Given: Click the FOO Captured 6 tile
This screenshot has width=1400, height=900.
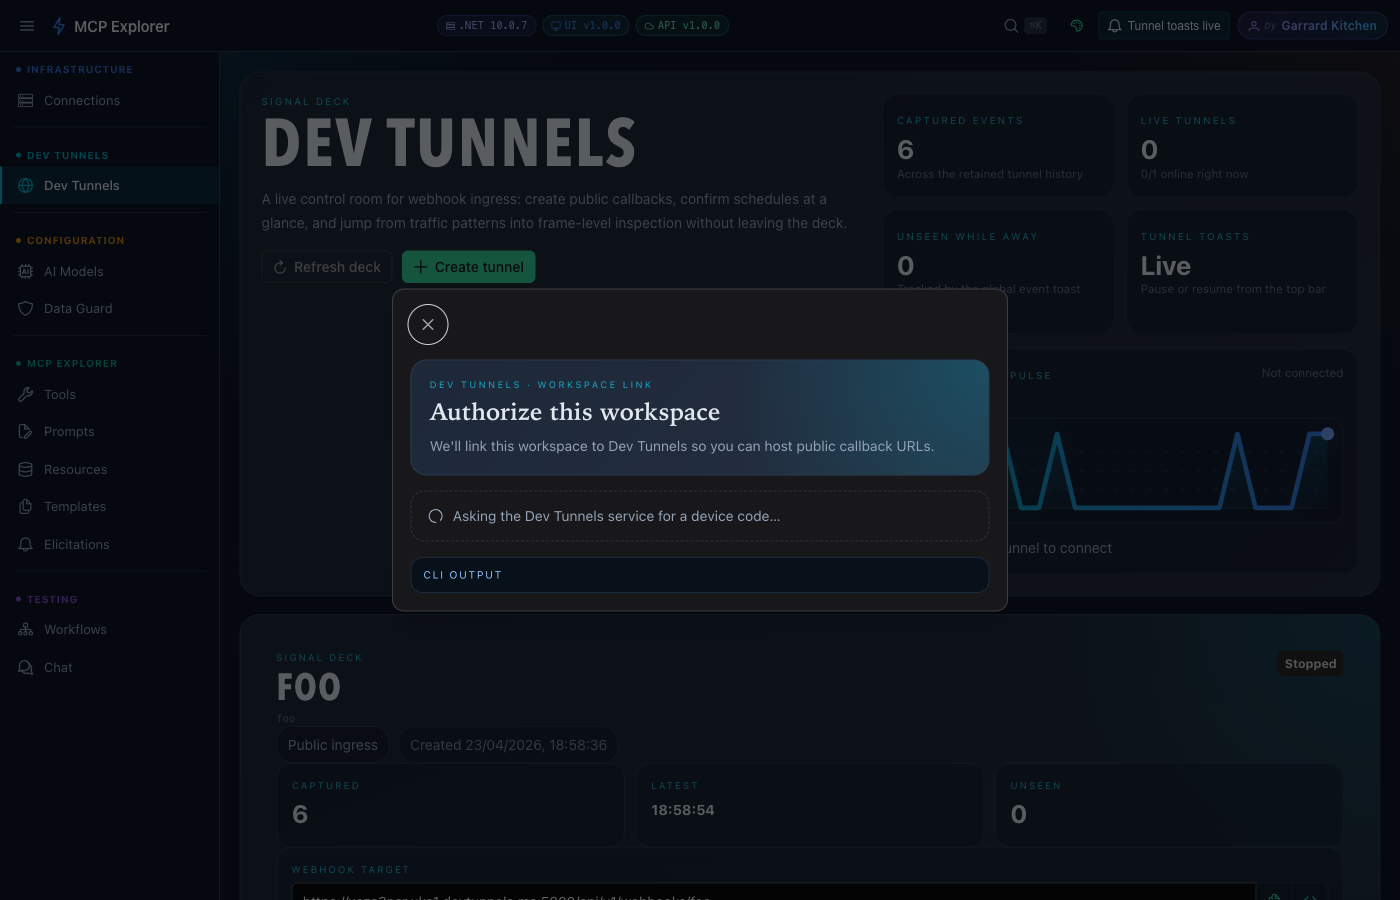Looking at the screenshot, I should [x=451, y=805].
